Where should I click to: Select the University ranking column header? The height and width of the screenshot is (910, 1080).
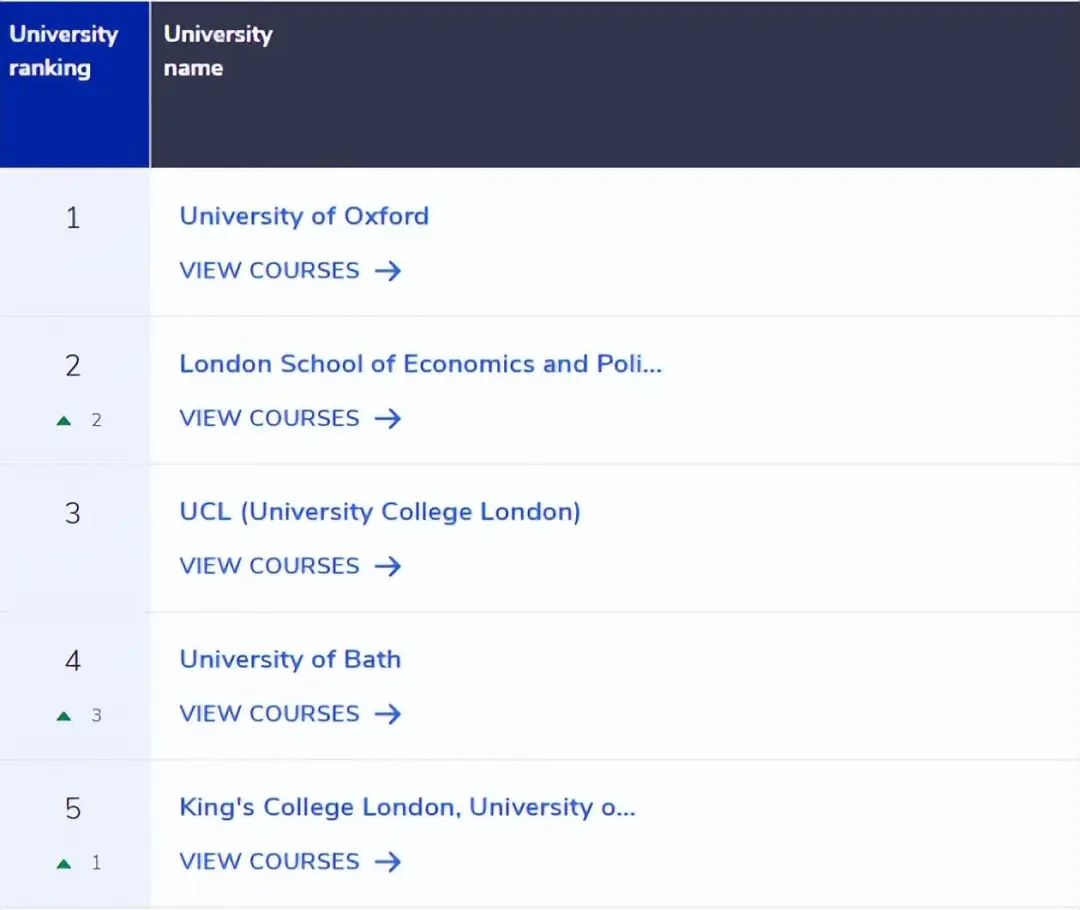(63, 51)
